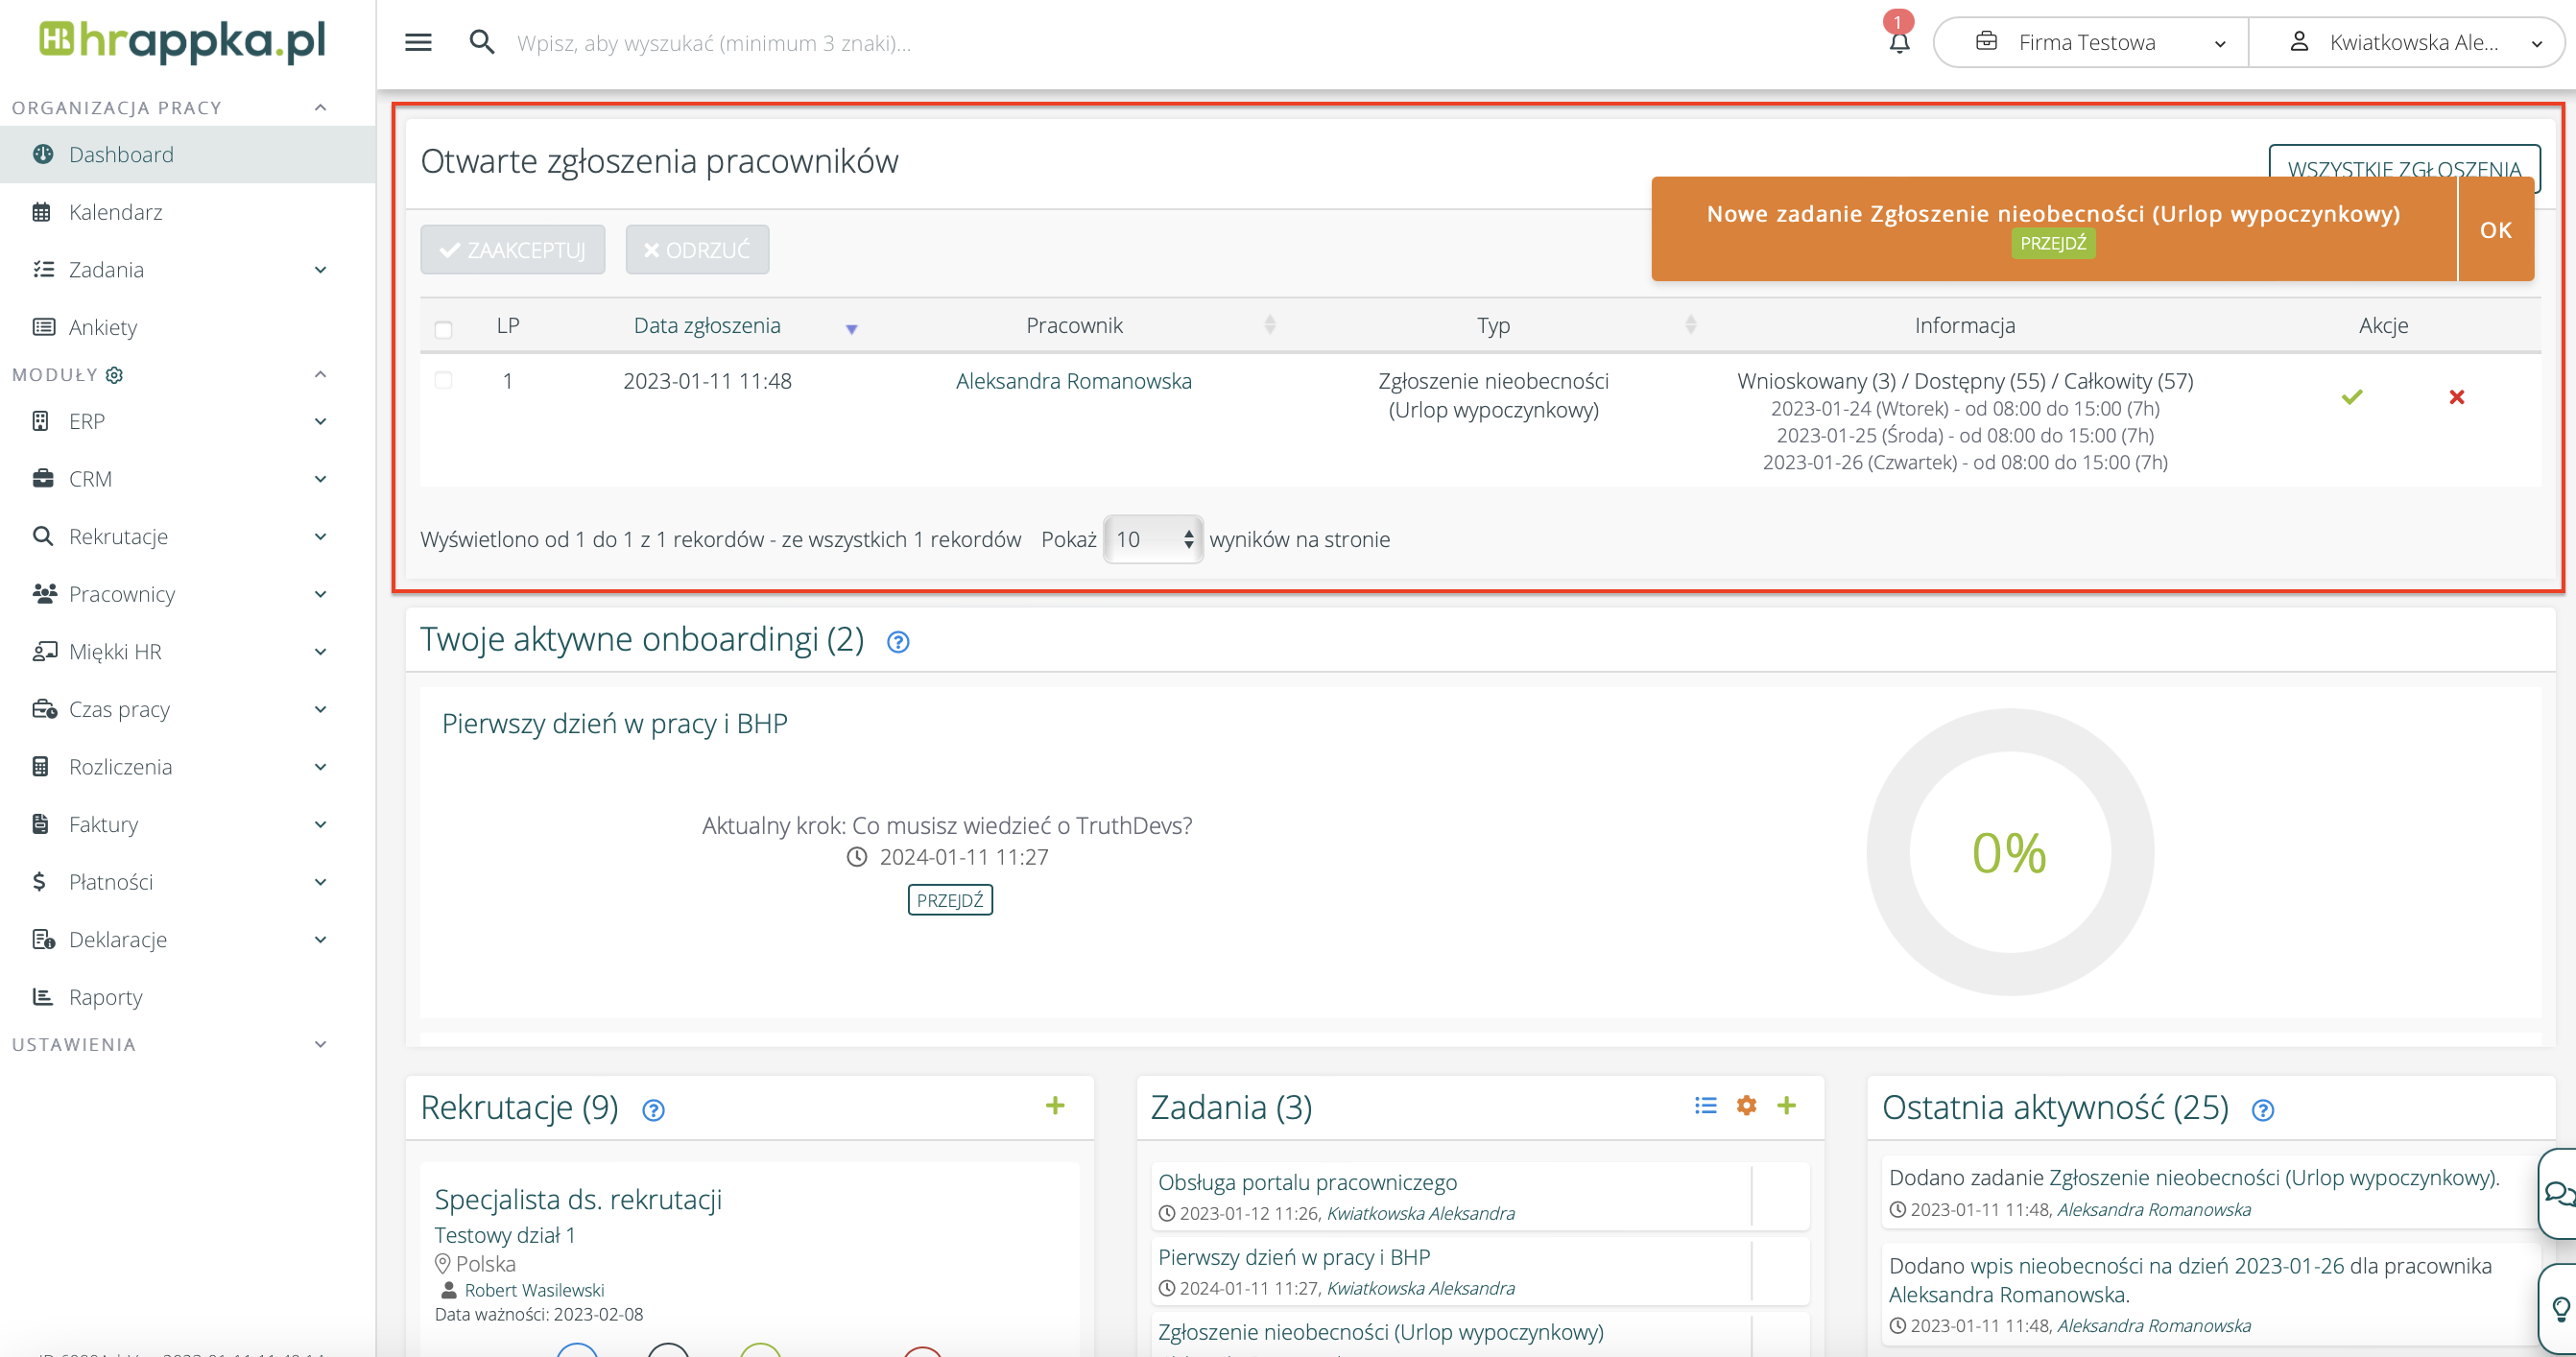
Task: Click the notification bell icon
Action: tap(1898, 41)
